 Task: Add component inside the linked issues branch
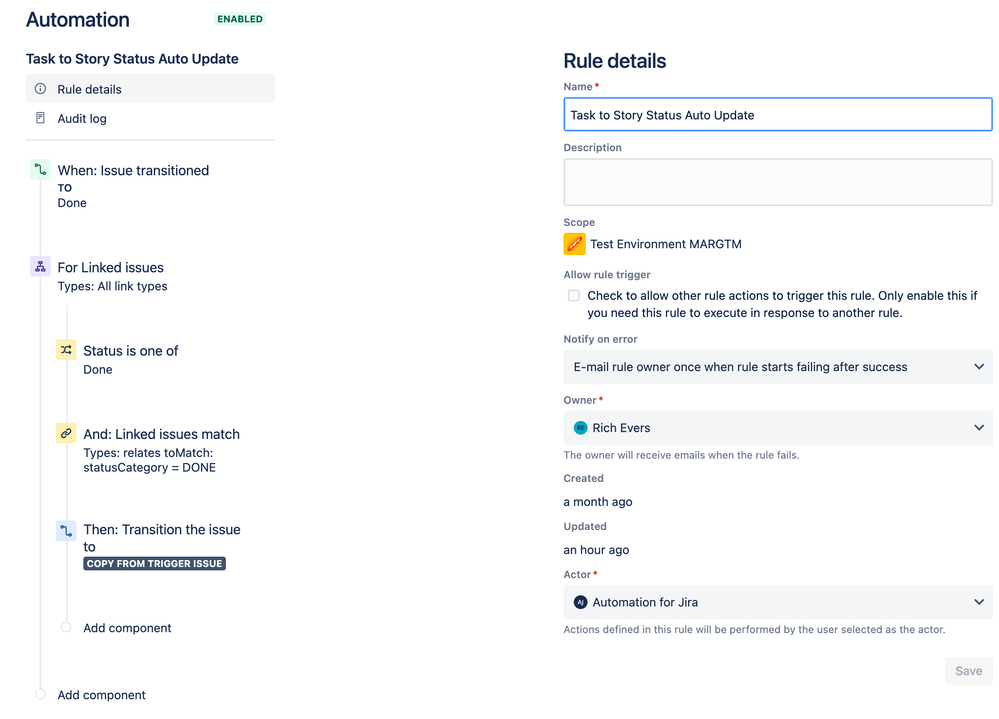127,628
